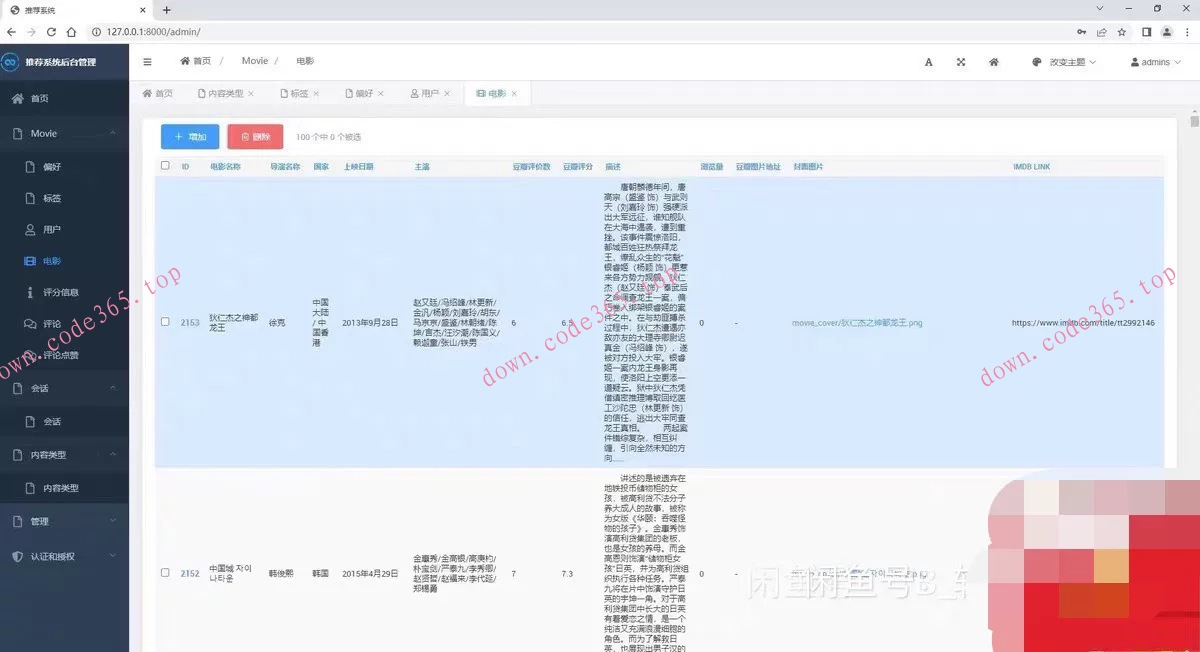Click the palette icon beside 改变主题
The width and height of the screenshot is (1200, 652).
click(1037, 62)
